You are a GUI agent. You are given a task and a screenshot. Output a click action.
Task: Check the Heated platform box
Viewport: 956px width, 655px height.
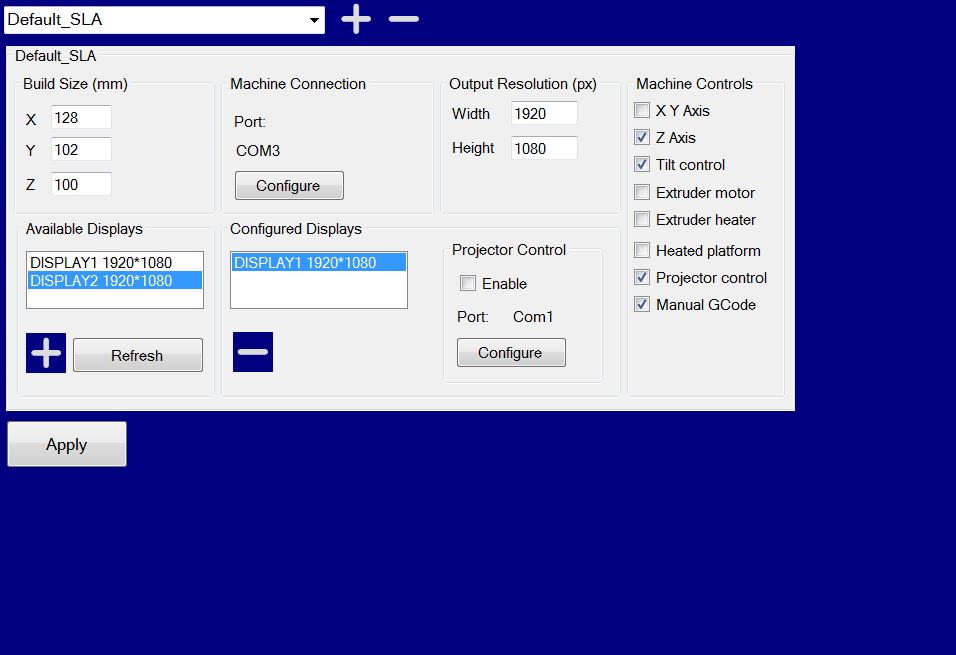[642, 251]
